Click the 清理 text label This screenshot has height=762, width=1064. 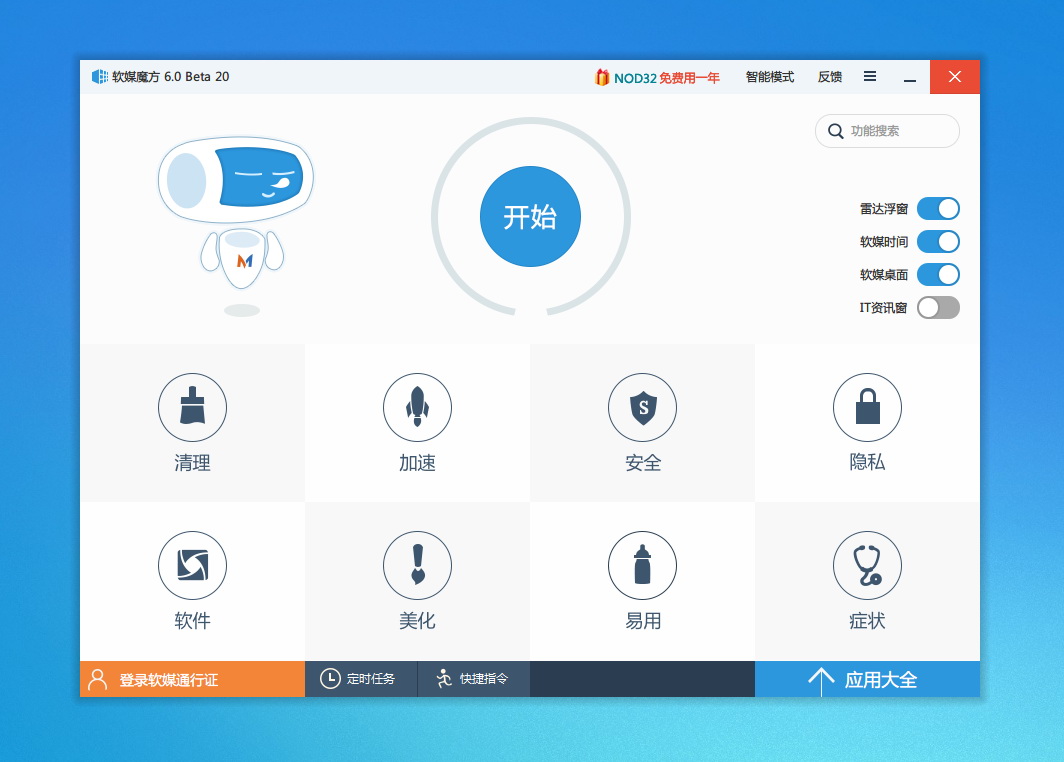[x=192, y=463]
